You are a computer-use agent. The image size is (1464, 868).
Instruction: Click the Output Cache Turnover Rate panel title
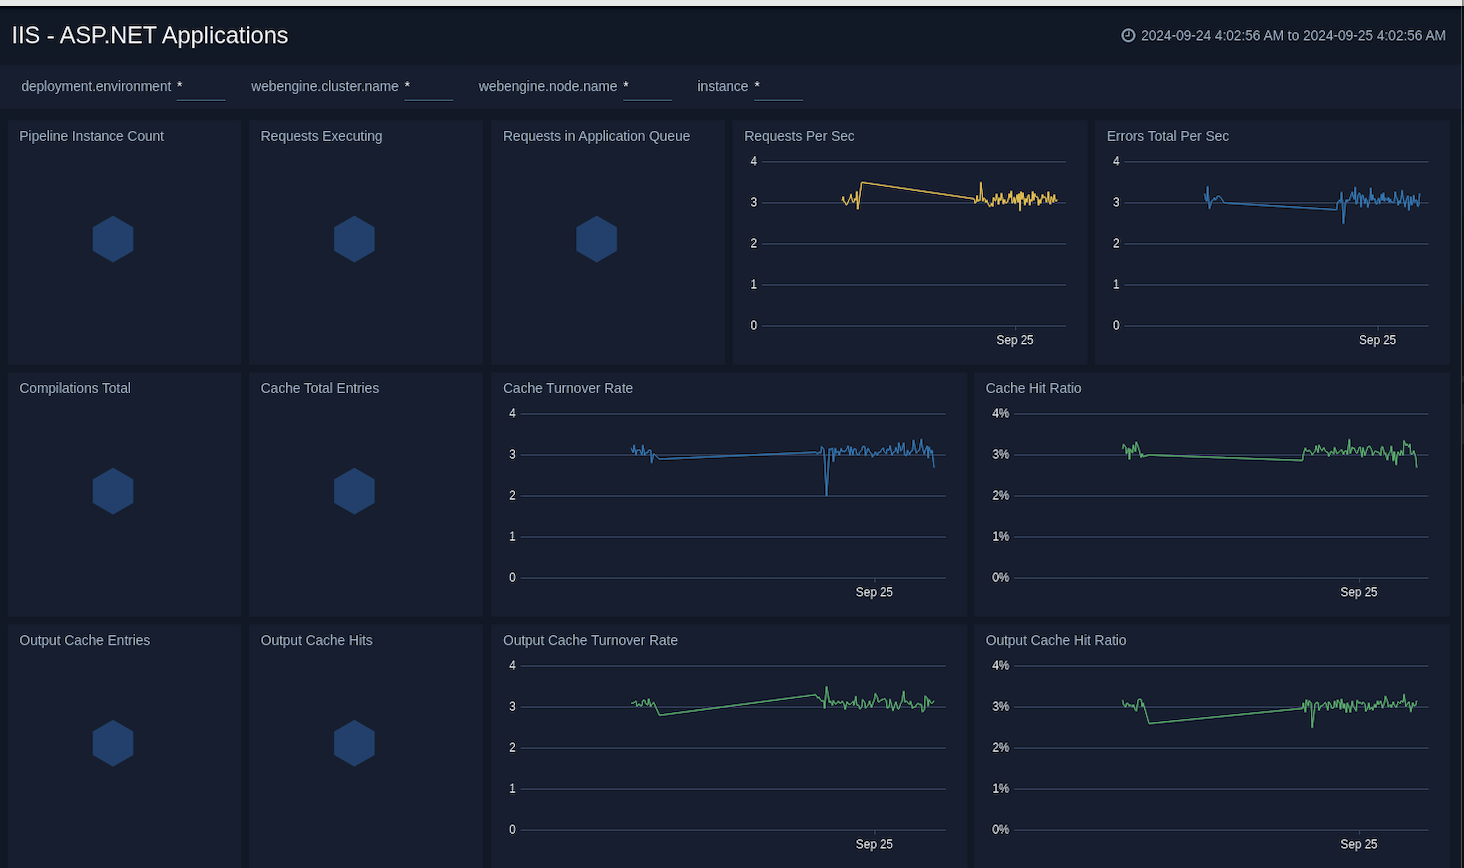pyautogui.click(x=591, y=640)
